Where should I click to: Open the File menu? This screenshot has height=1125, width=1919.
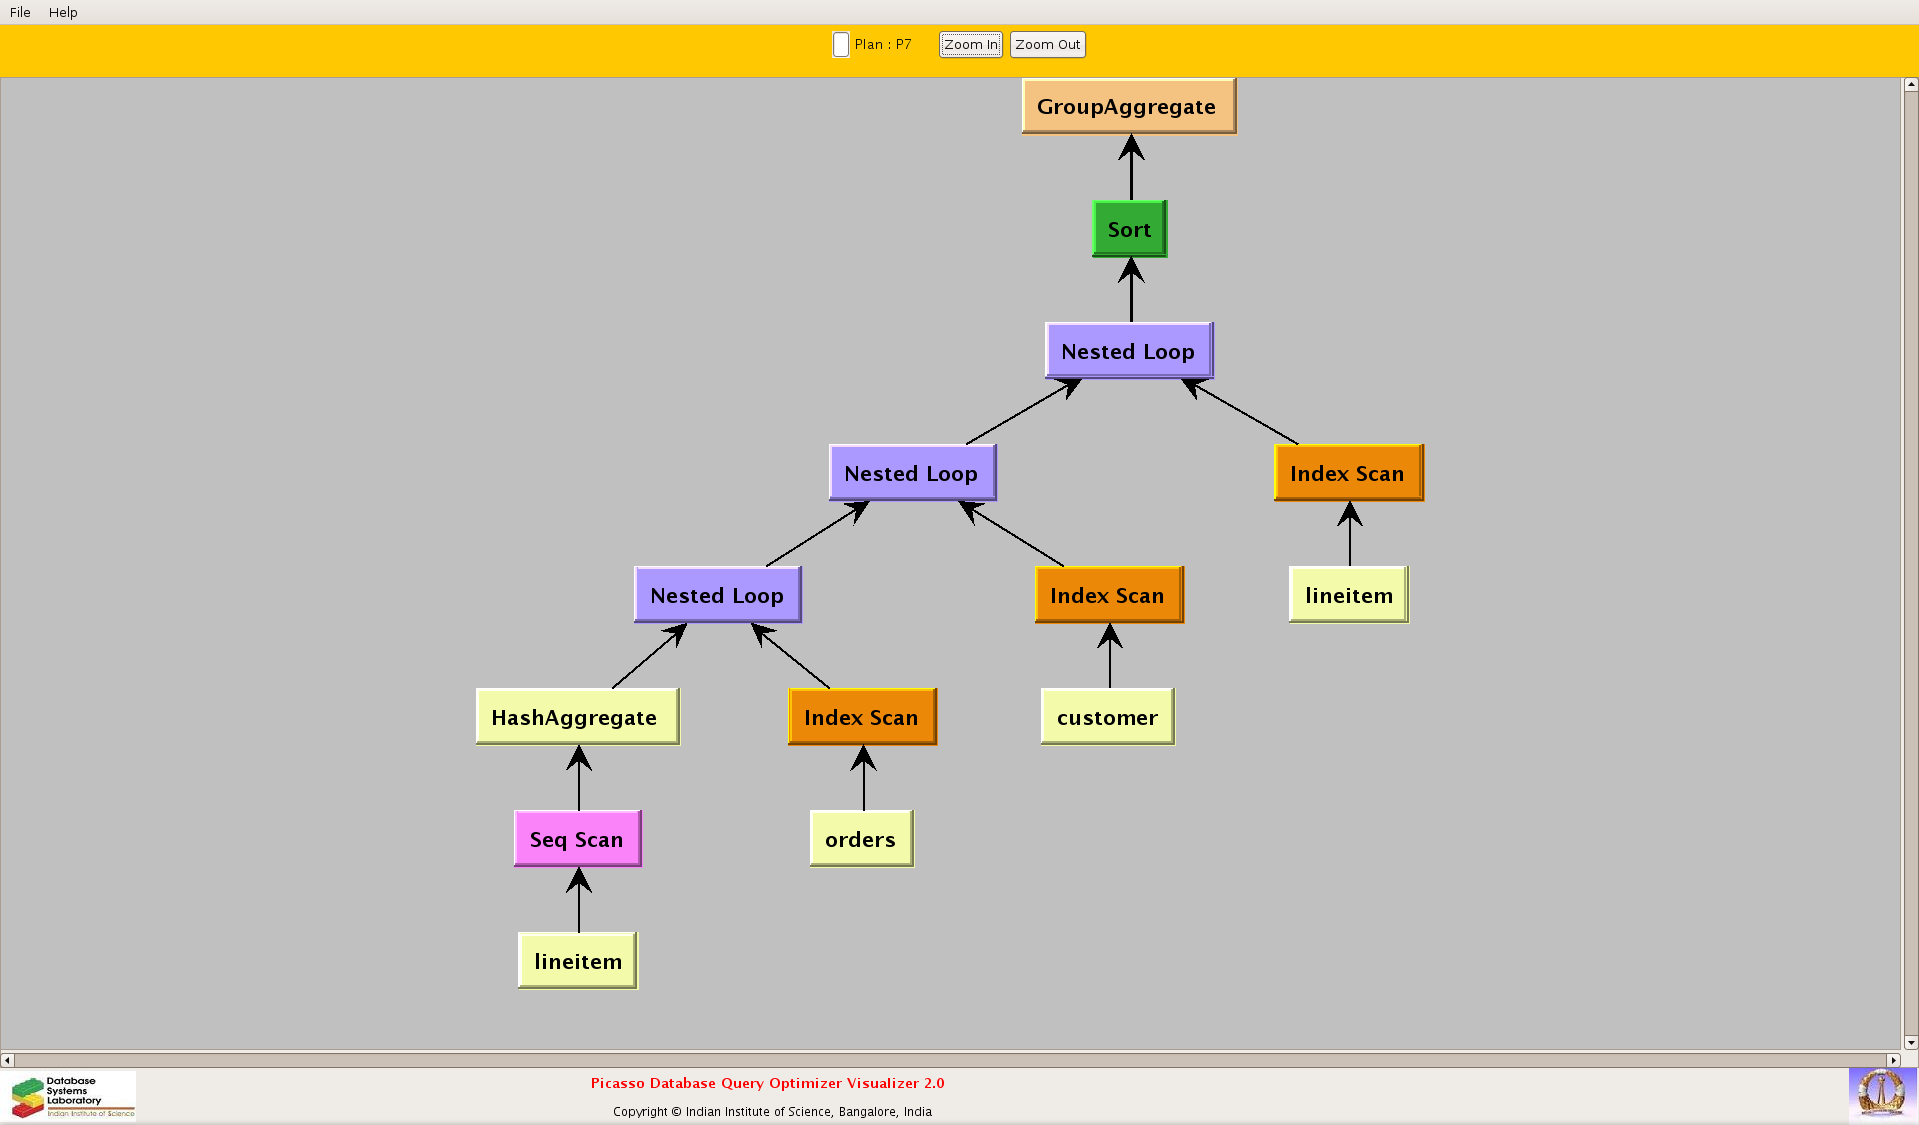click(20, 12)
